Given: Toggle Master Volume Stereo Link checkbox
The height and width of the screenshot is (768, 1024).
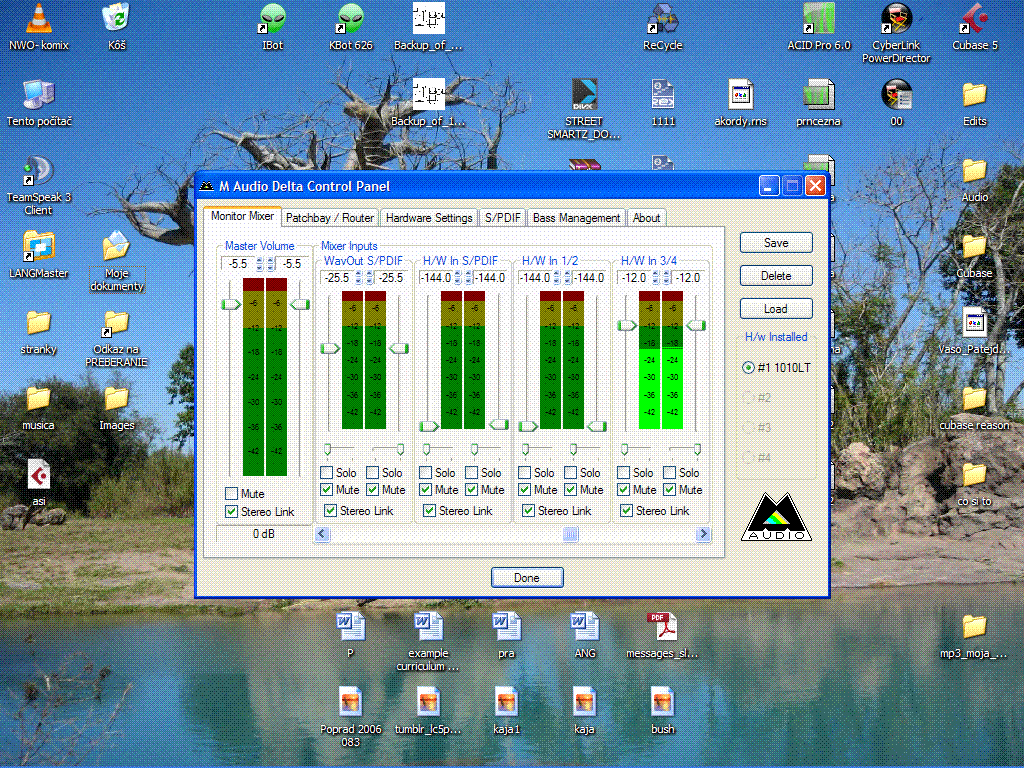Looking at the screenshot, I should [x=231, y=512].
